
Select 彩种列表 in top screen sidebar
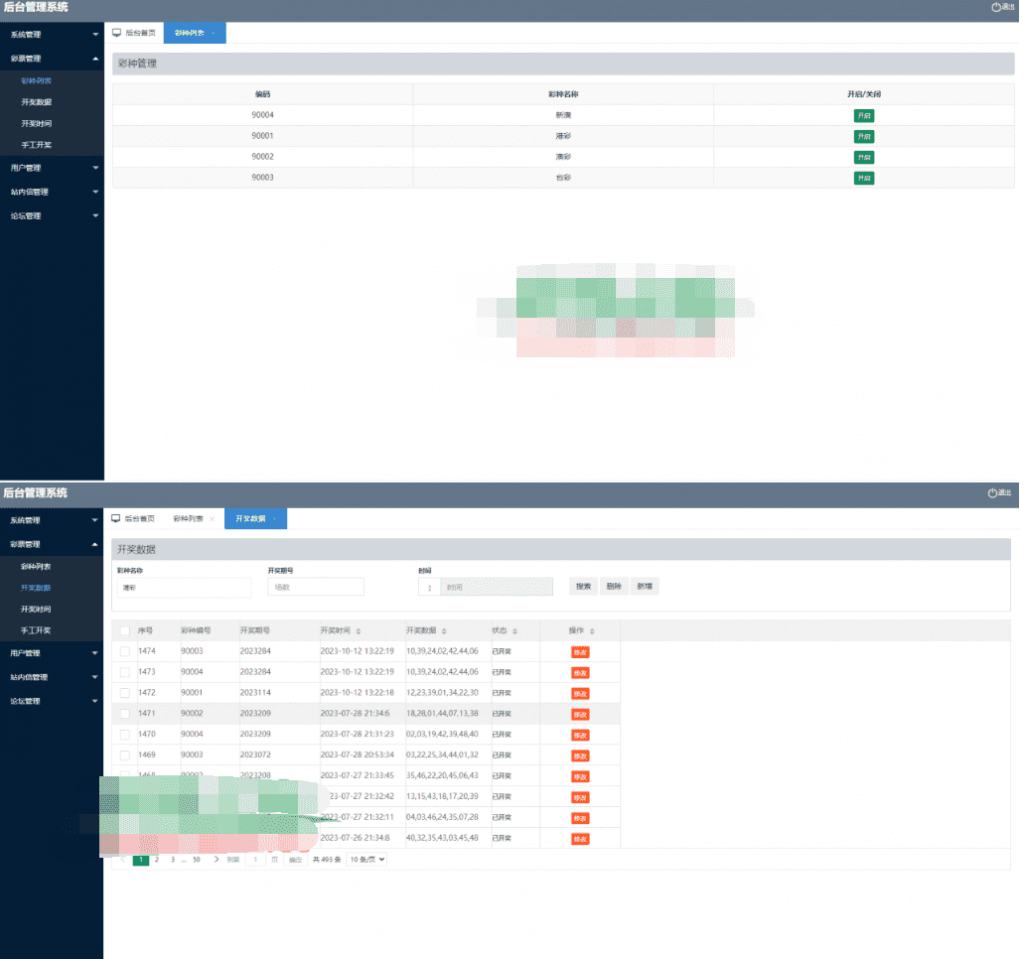(37, 81)
